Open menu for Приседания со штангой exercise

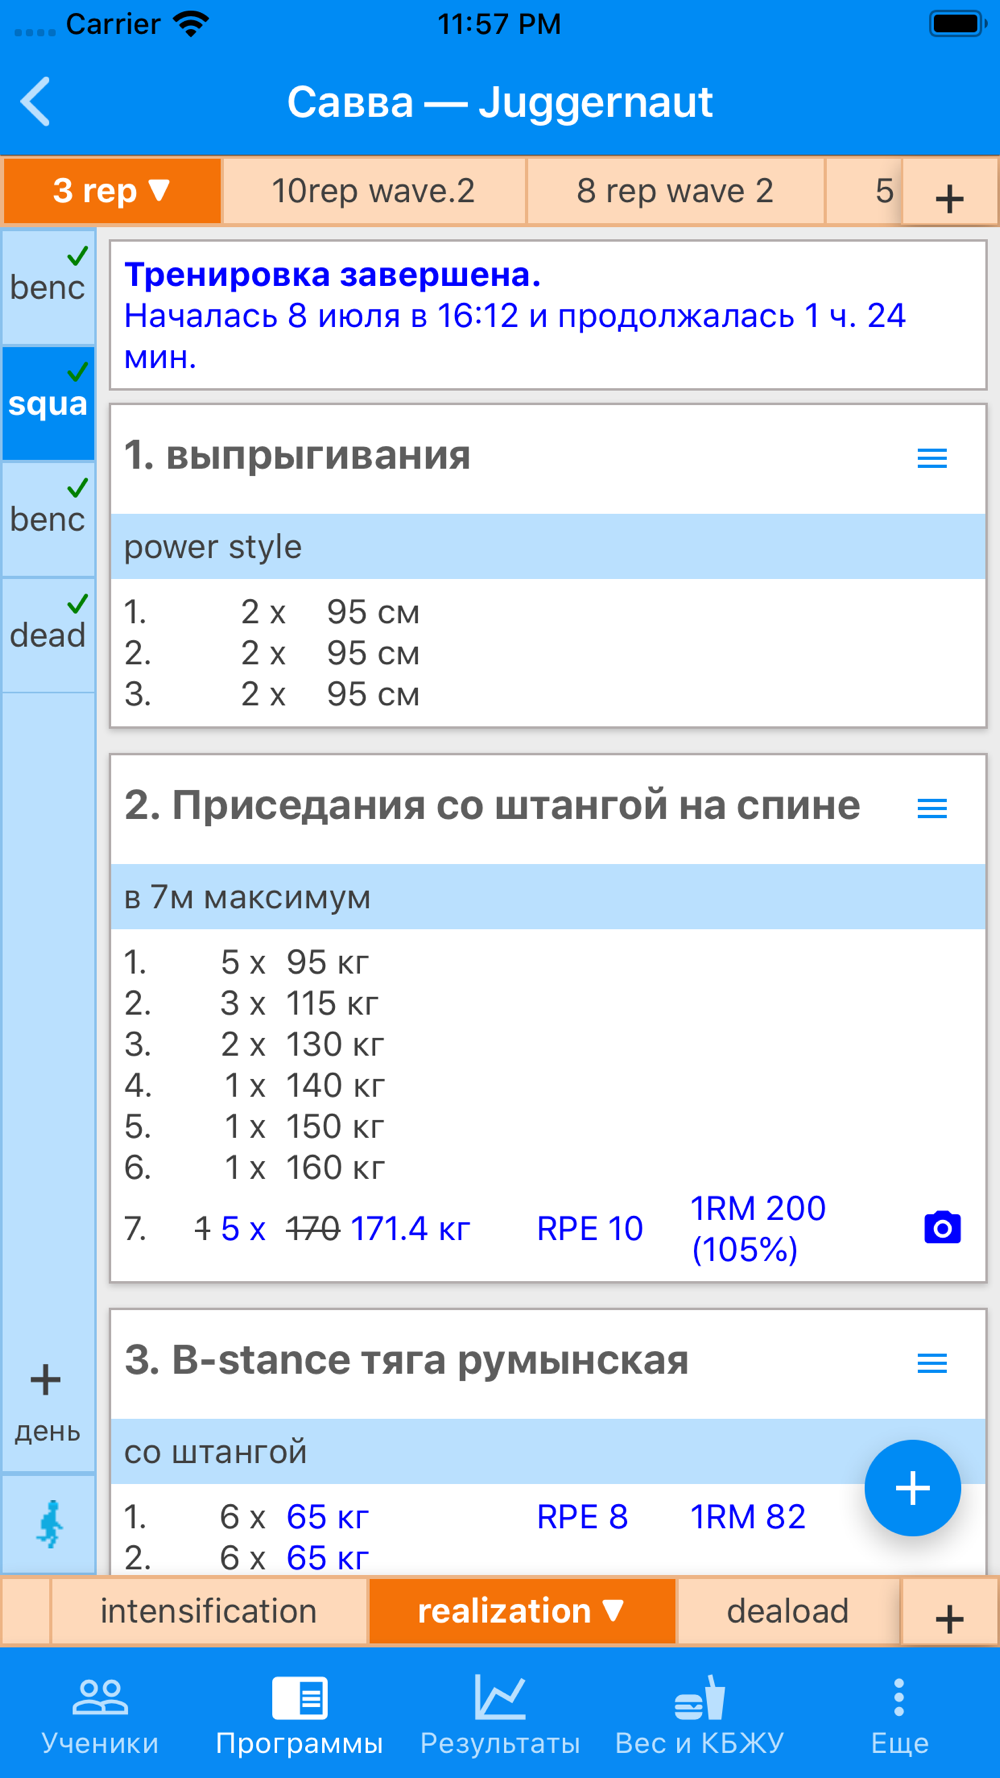pos(932,808)
